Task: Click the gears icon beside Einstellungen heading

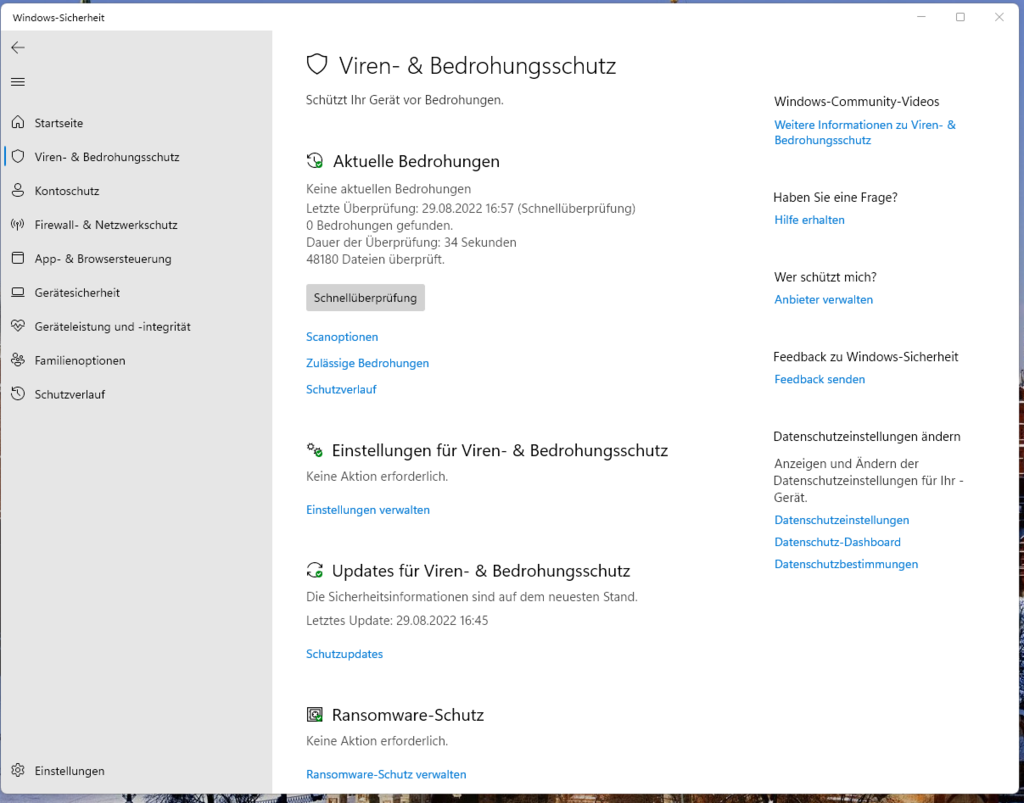Action: [x=315, y=450]
